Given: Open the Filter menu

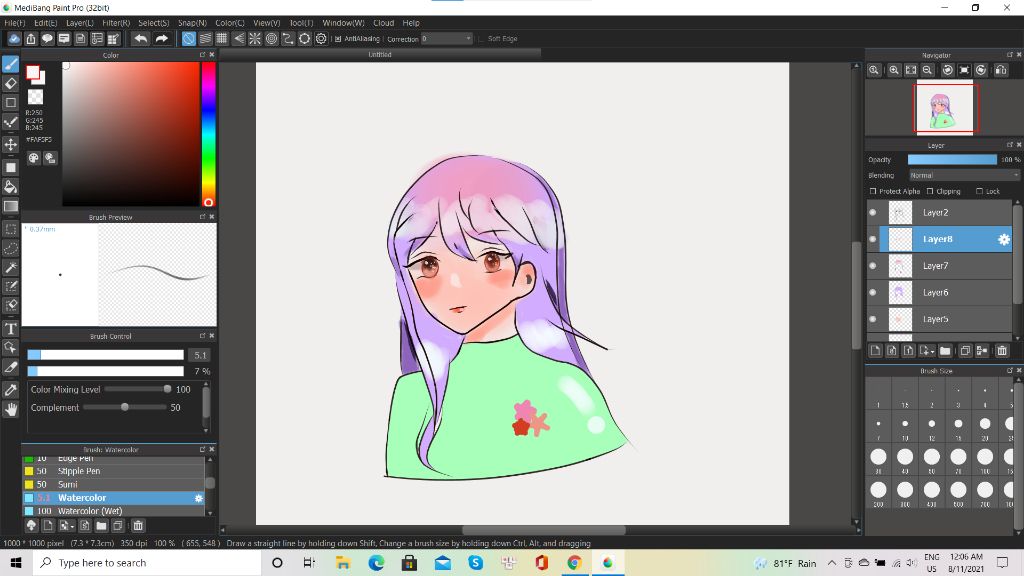Looking at the screenshot, I should pyautogui.click(x=116, y=23).
